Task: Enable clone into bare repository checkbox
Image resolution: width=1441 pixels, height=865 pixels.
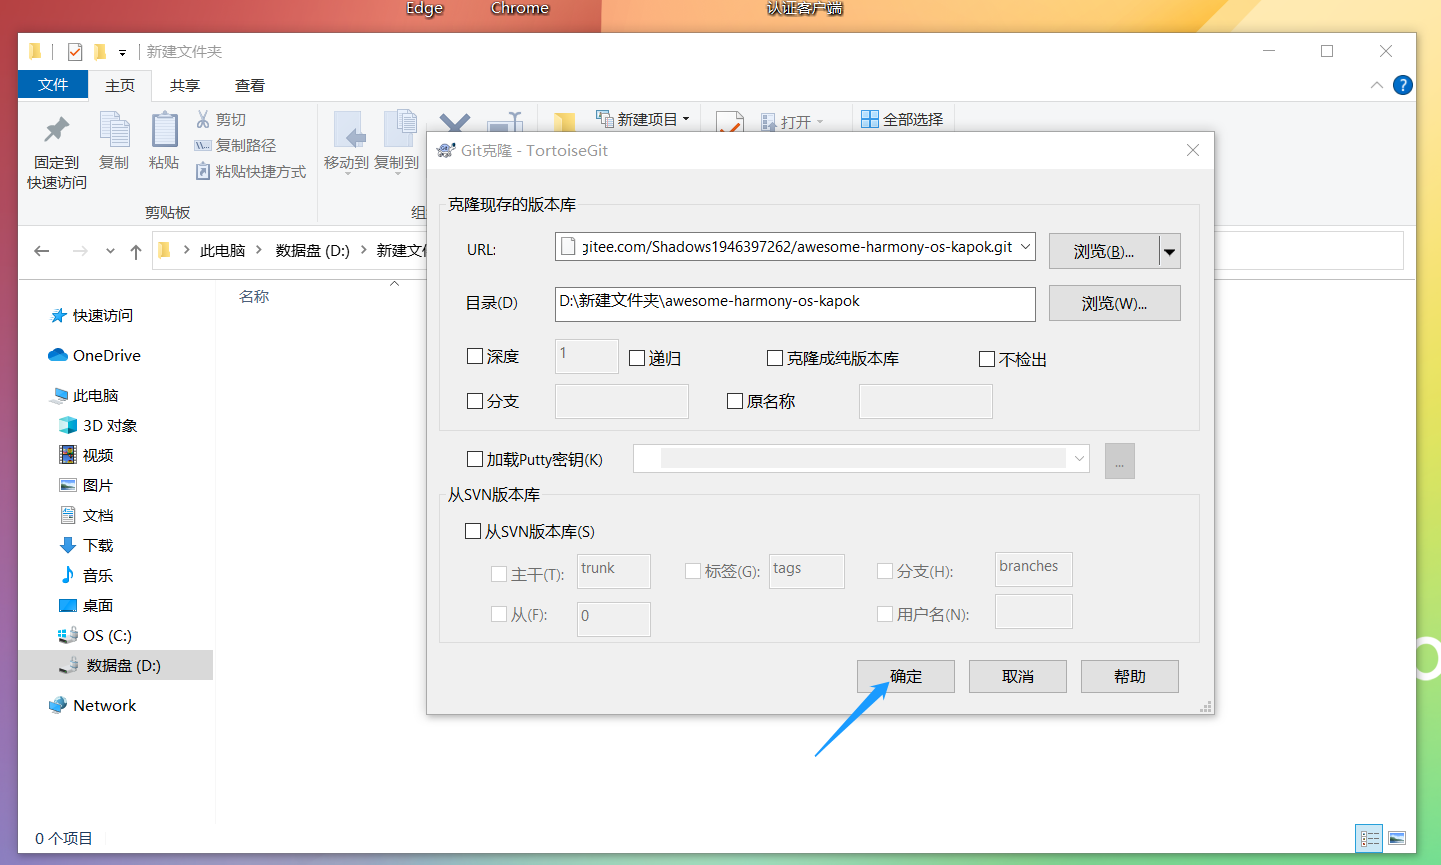Action: (775, 358)
